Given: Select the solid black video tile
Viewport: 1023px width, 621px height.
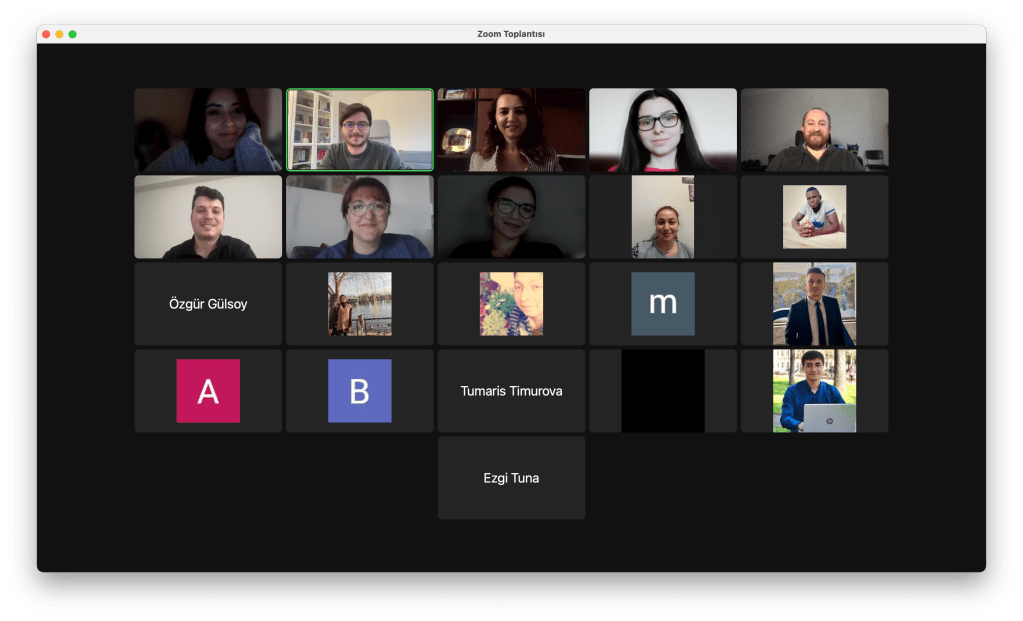Looking at the screenshot, I should pyautogui.click(x=662, y=391).
